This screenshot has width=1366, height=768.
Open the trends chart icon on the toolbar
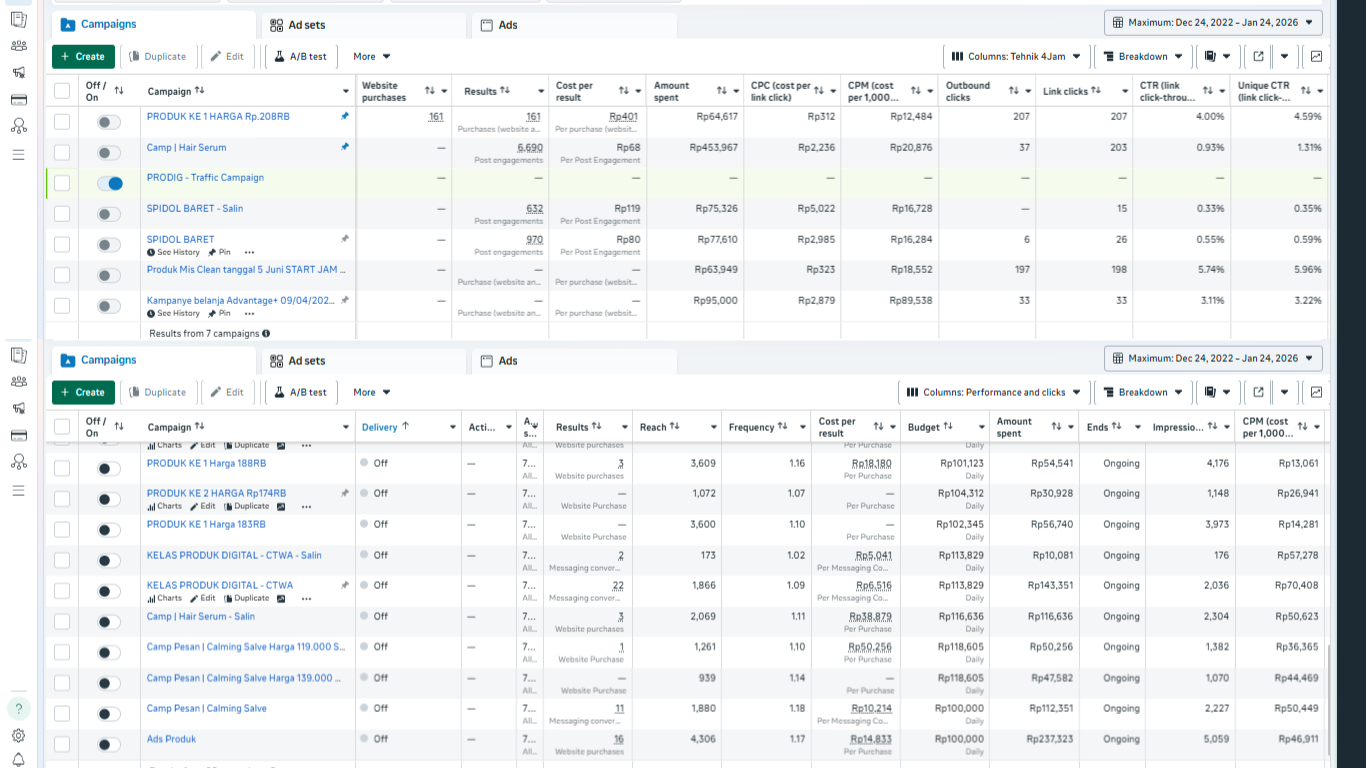pos(1315,56)
